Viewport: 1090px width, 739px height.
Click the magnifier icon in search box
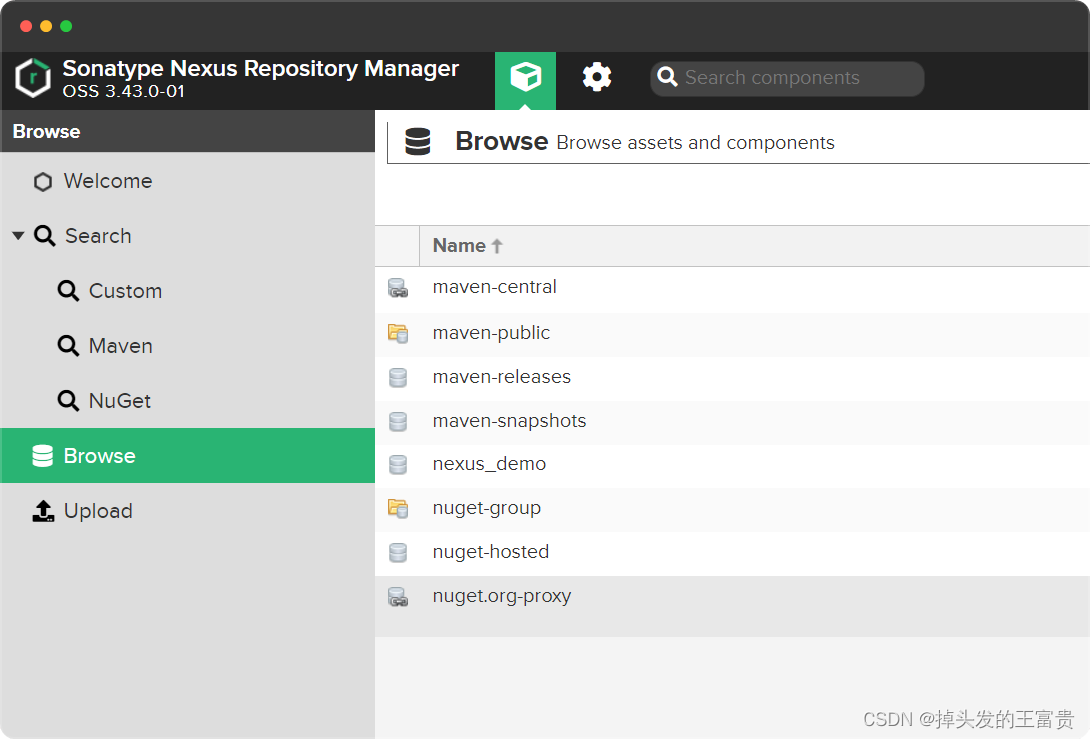click(x=667, y=77)
